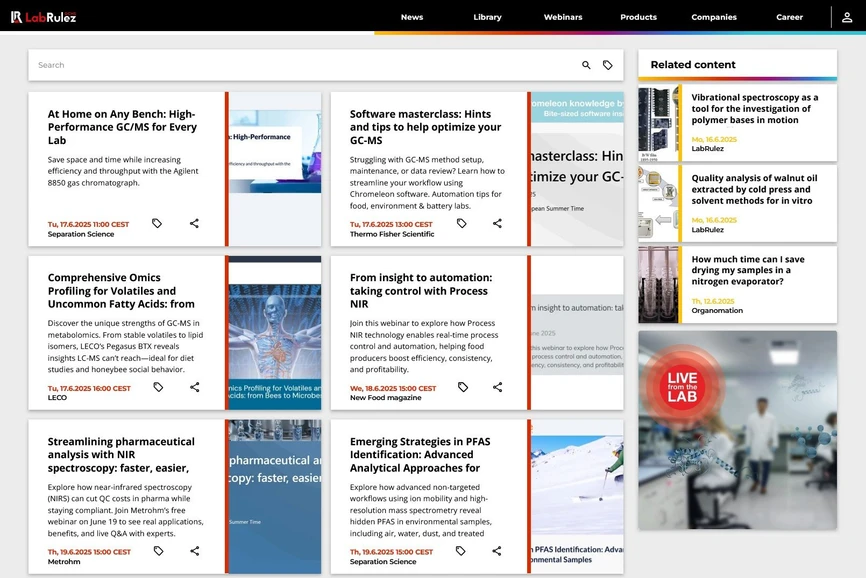
Task: Share the Process NIR webinar
Action: [498, 387]
